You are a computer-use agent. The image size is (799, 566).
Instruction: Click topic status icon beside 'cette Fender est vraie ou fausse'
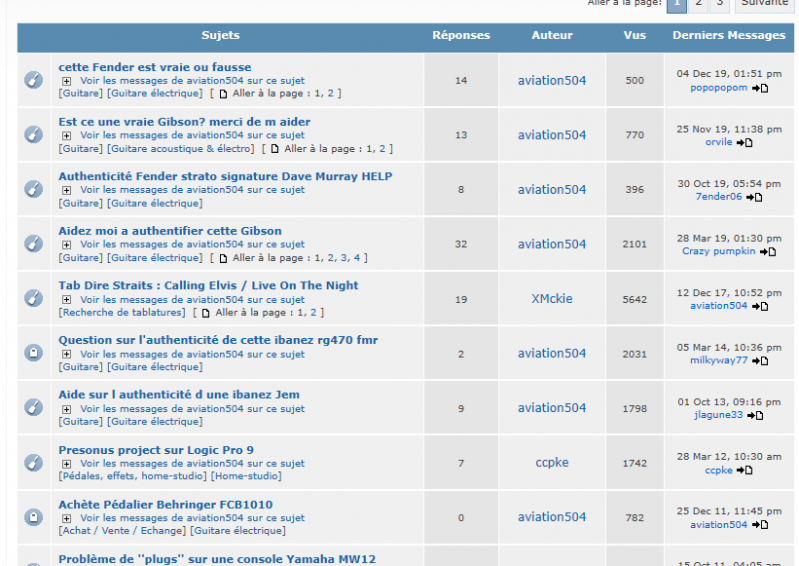tap(33, 80)
